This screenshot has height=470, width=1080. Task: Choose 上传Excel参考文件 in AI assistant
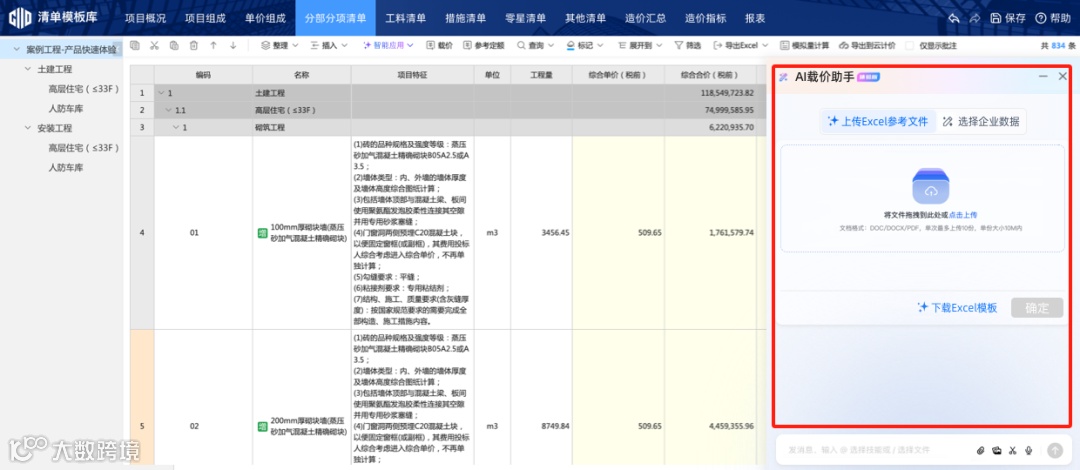(x=878, y=121)
